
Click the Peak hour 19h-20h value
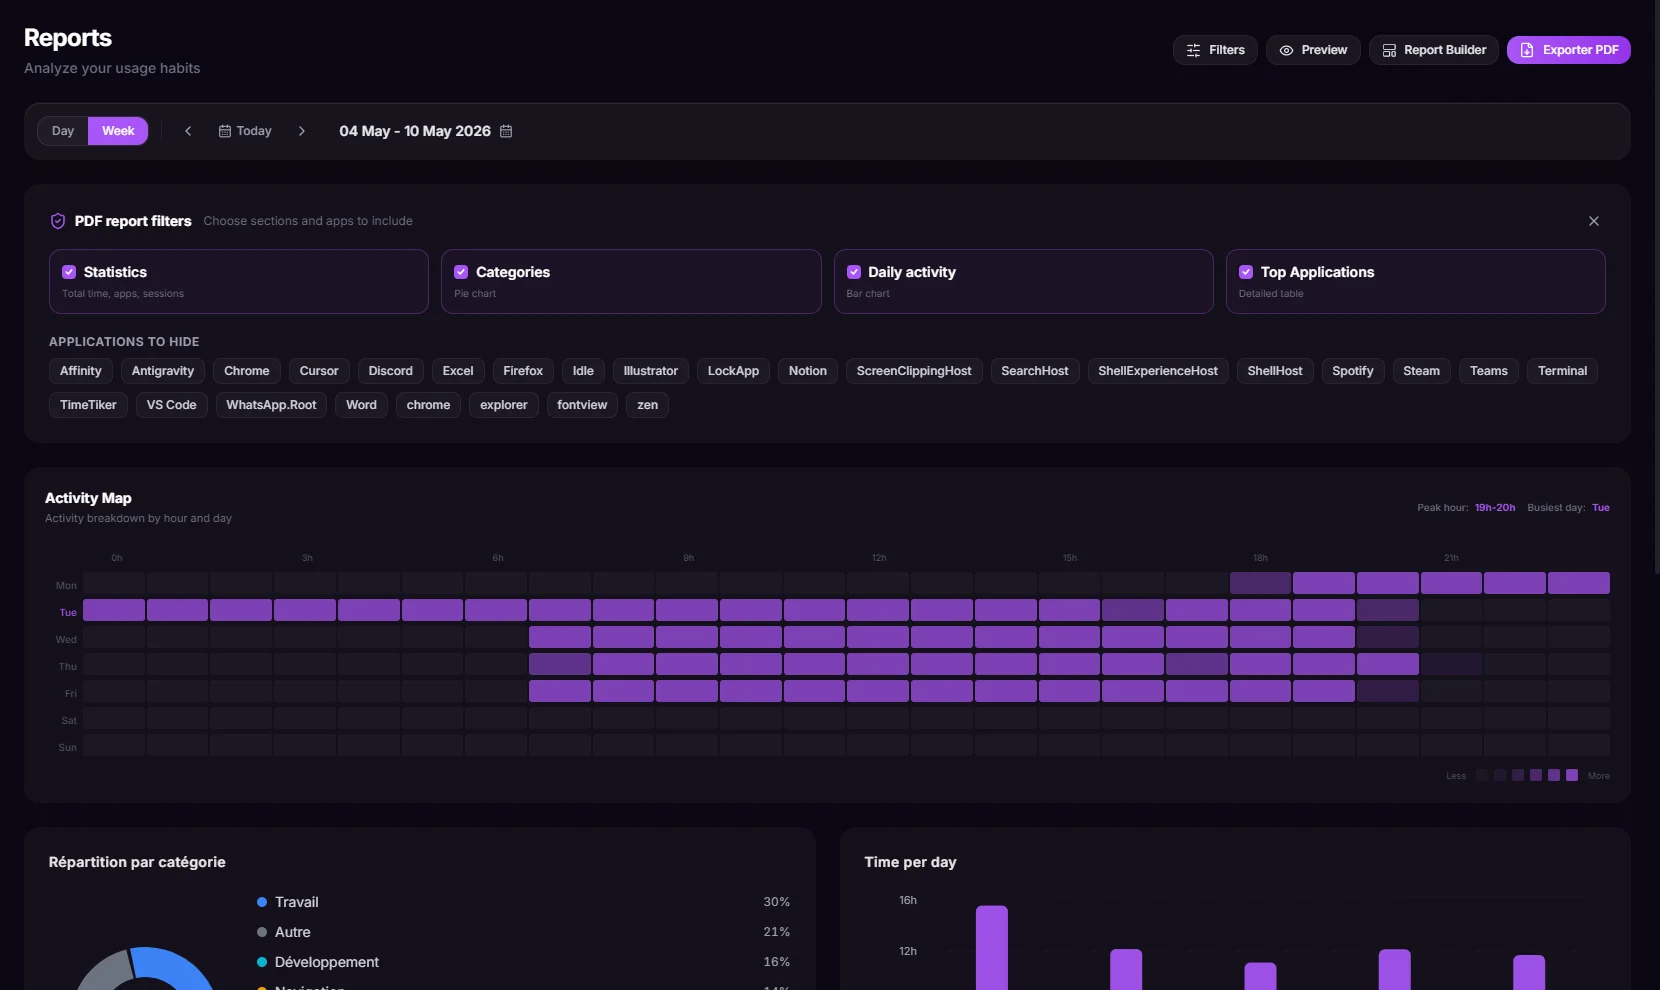click(1495, 508)
